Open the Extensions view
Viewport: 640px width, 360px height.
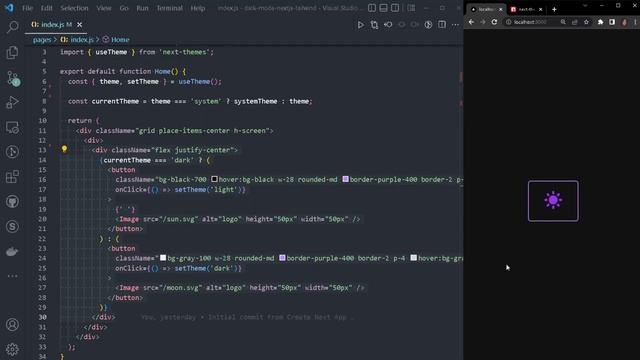coord(12,177)
